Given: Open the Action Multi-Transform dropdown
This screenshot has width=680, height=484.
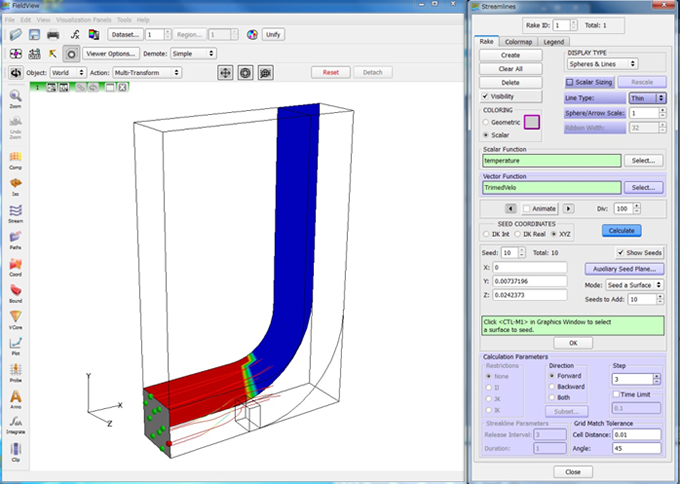Looking at the screenshot, I should click(147, 72).
